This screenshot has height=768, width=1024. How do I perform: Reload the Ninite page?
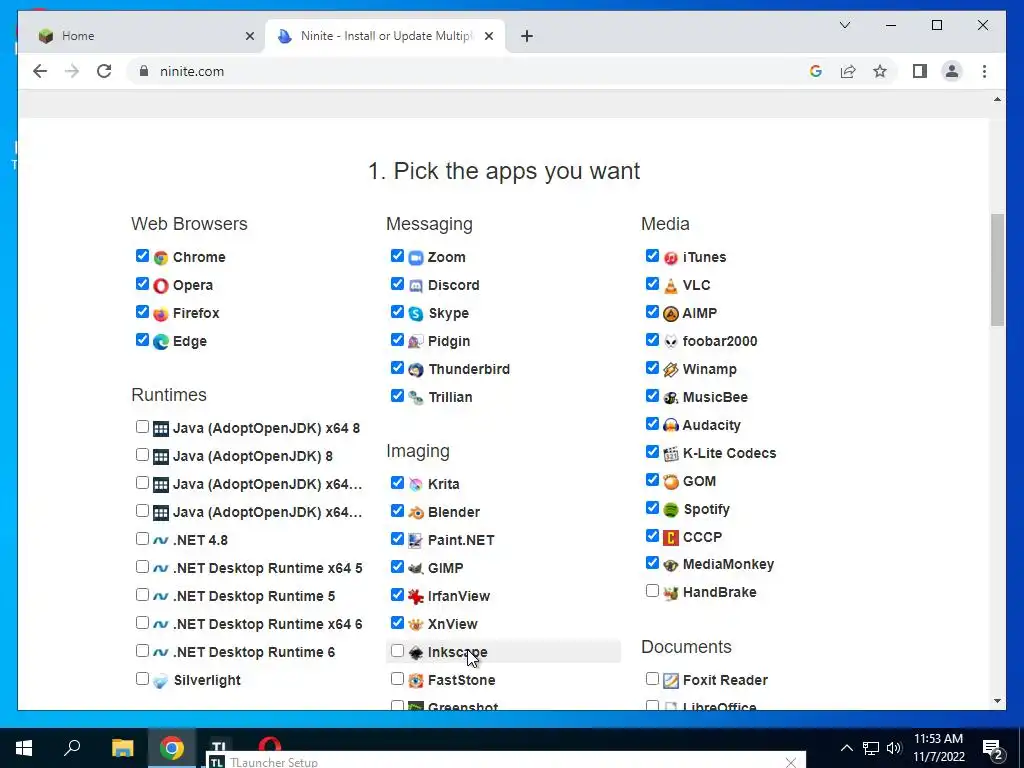click(x=104, y=71)
